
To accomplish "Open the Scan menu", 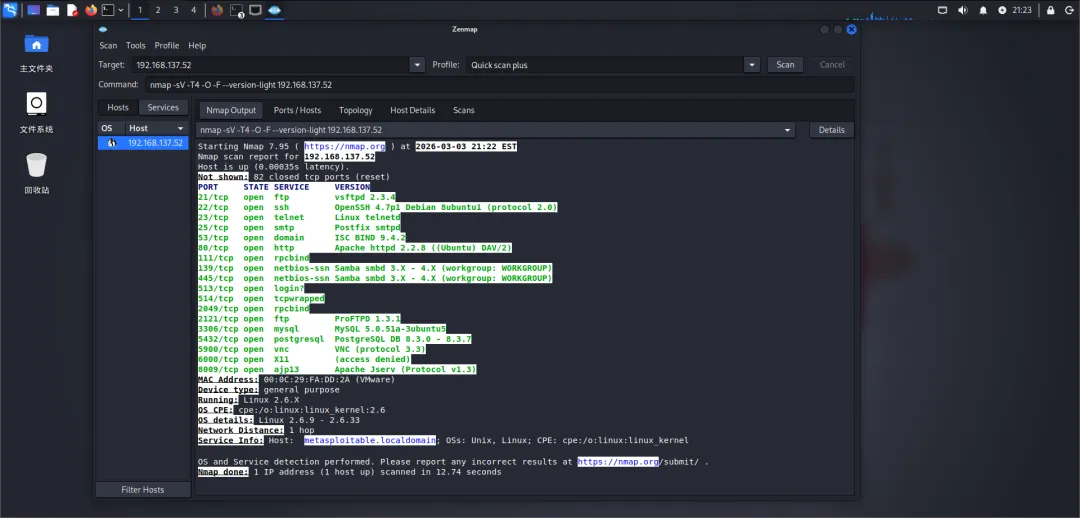I will 108,45.
